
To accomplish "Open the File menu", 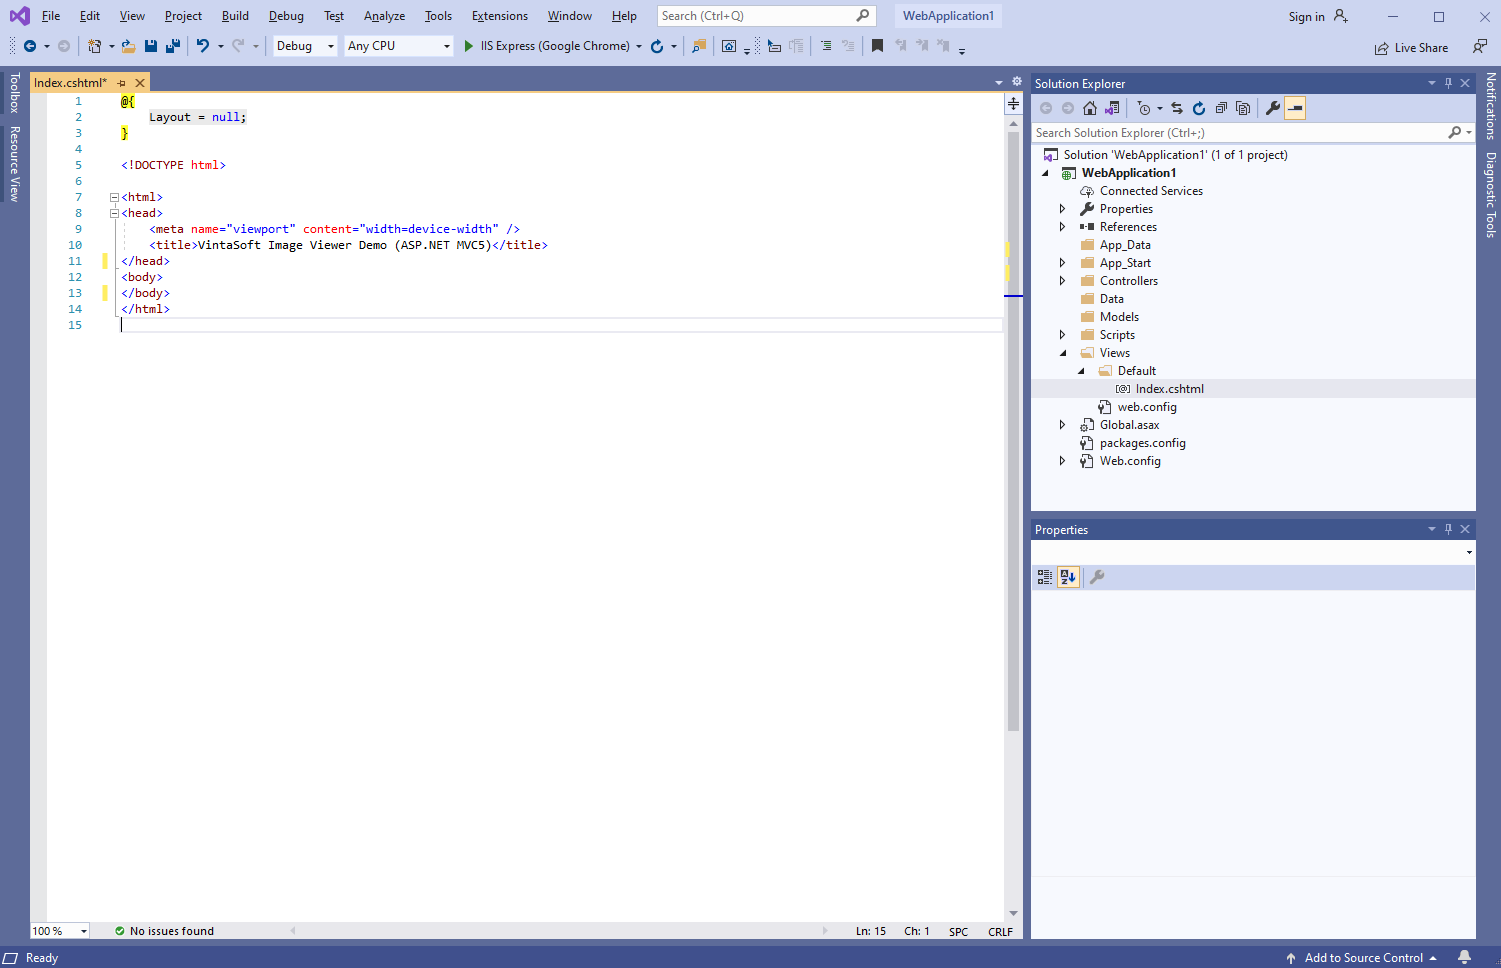I will pos(51,16).
